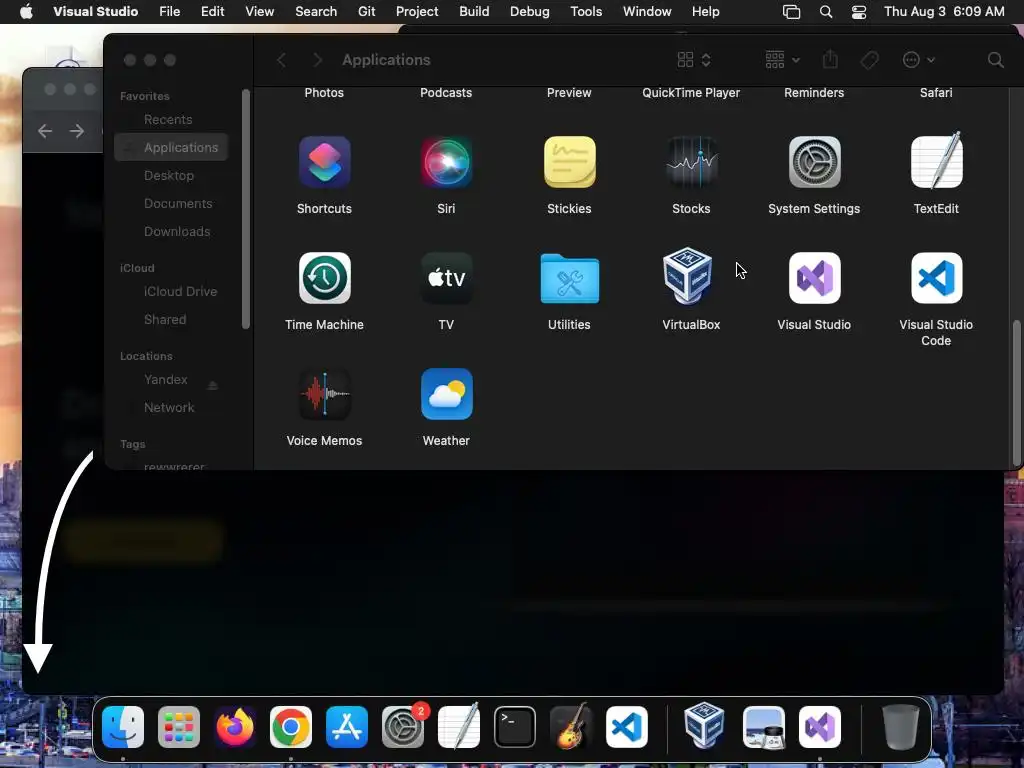This screenshot has height=768, width=1024.
Task: Go forward in Finder toolbar
Action: pos(317,60)
